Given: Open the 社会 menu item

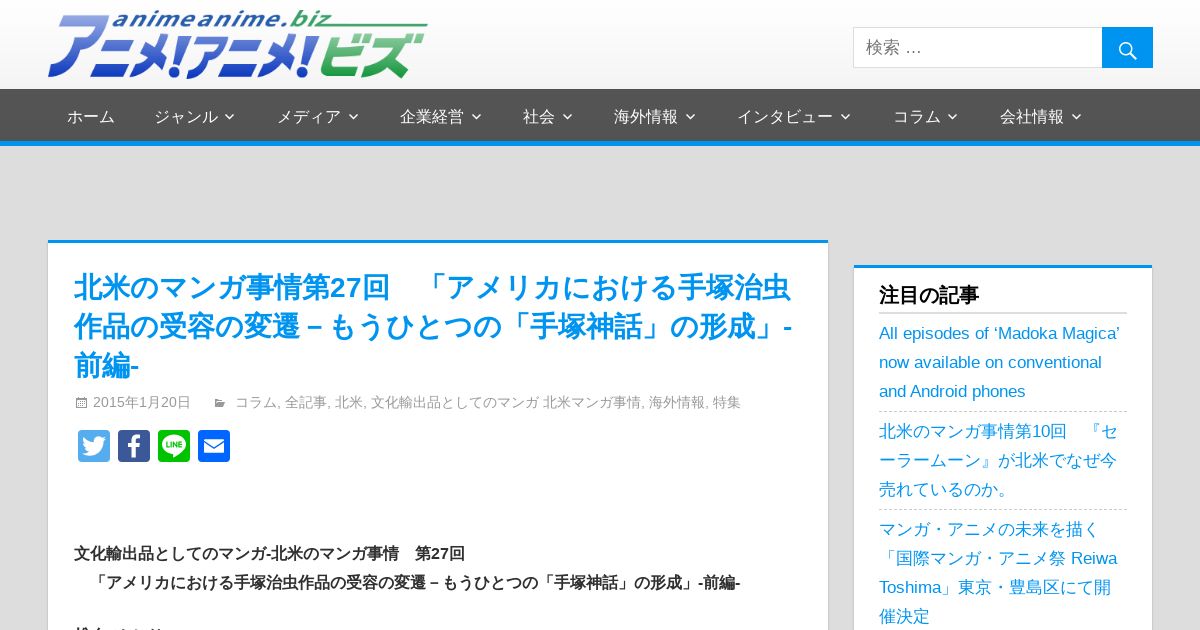Looking at the screenshot, I should [539, 117].
